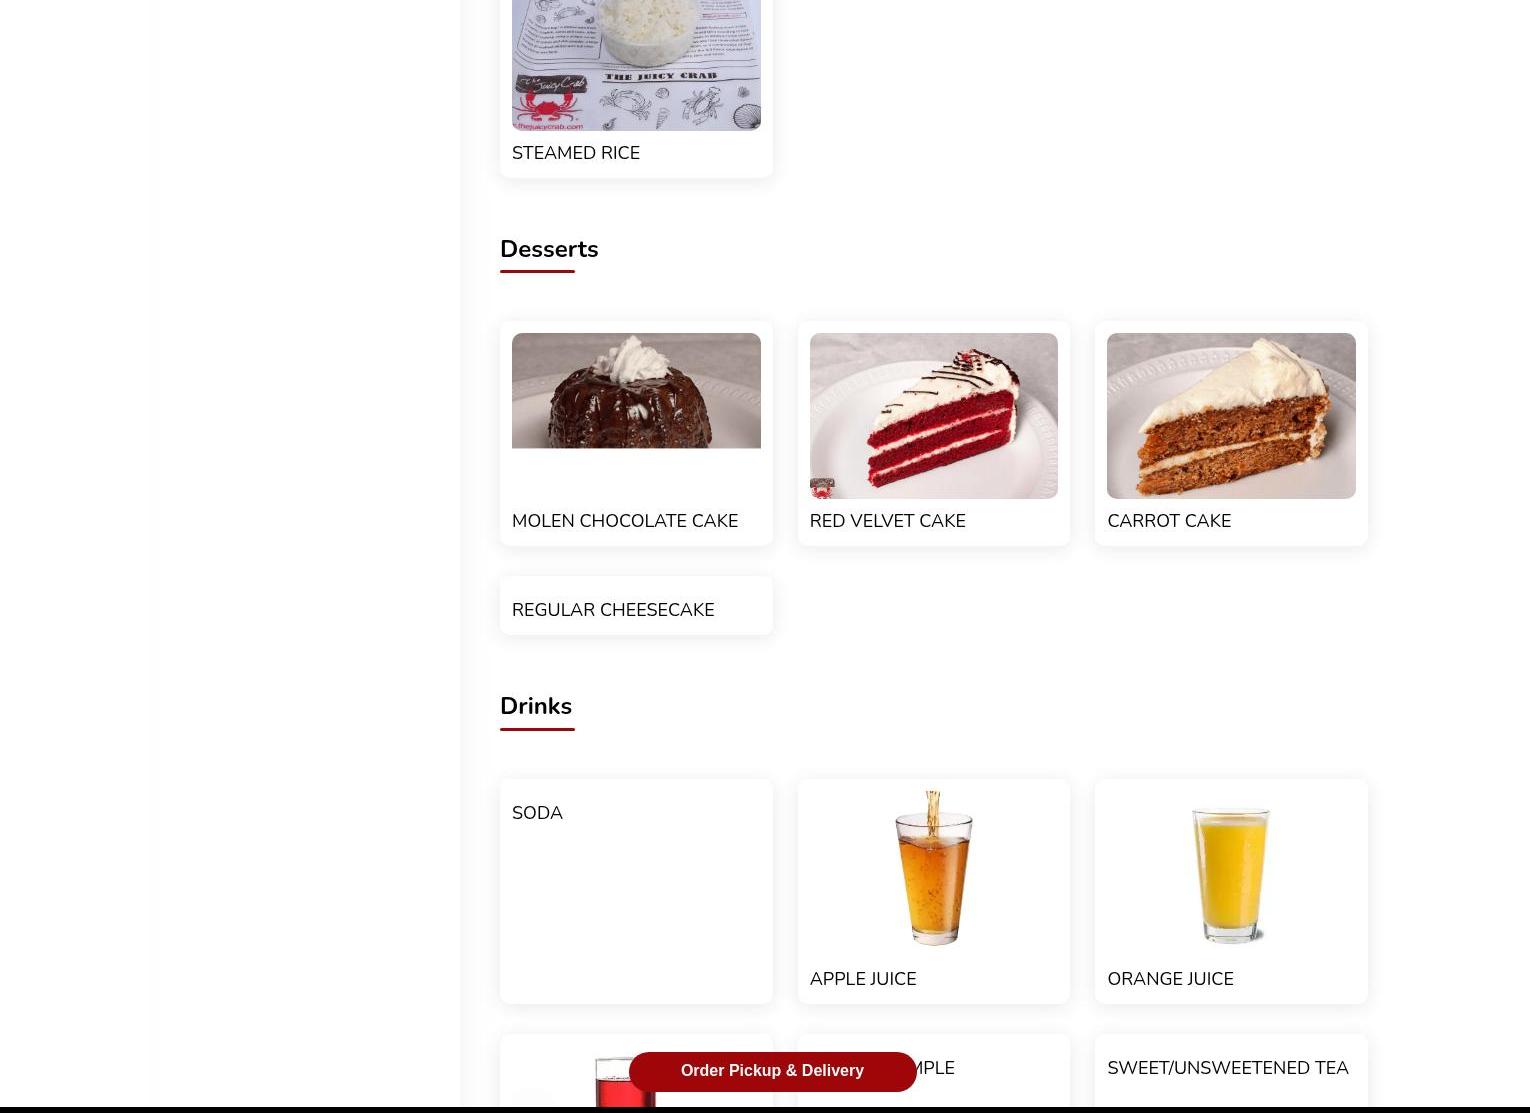Click the Drinks section heading
This screenshot has width=1530, height=1113.
point(536,706)
